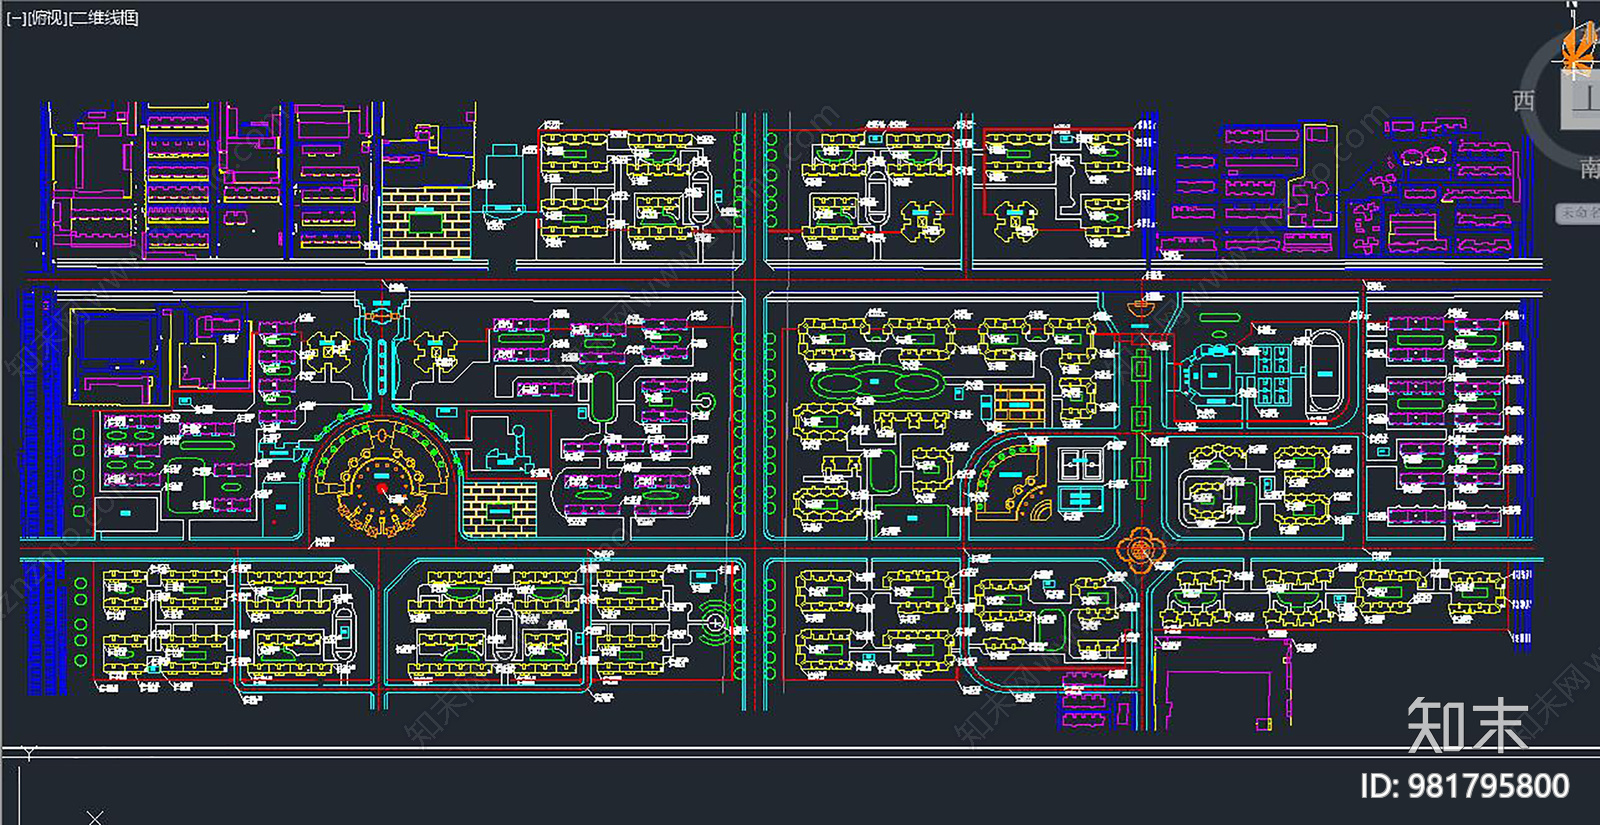Click the 西 direction on the ViewCube compass

tap(1524, 100)
